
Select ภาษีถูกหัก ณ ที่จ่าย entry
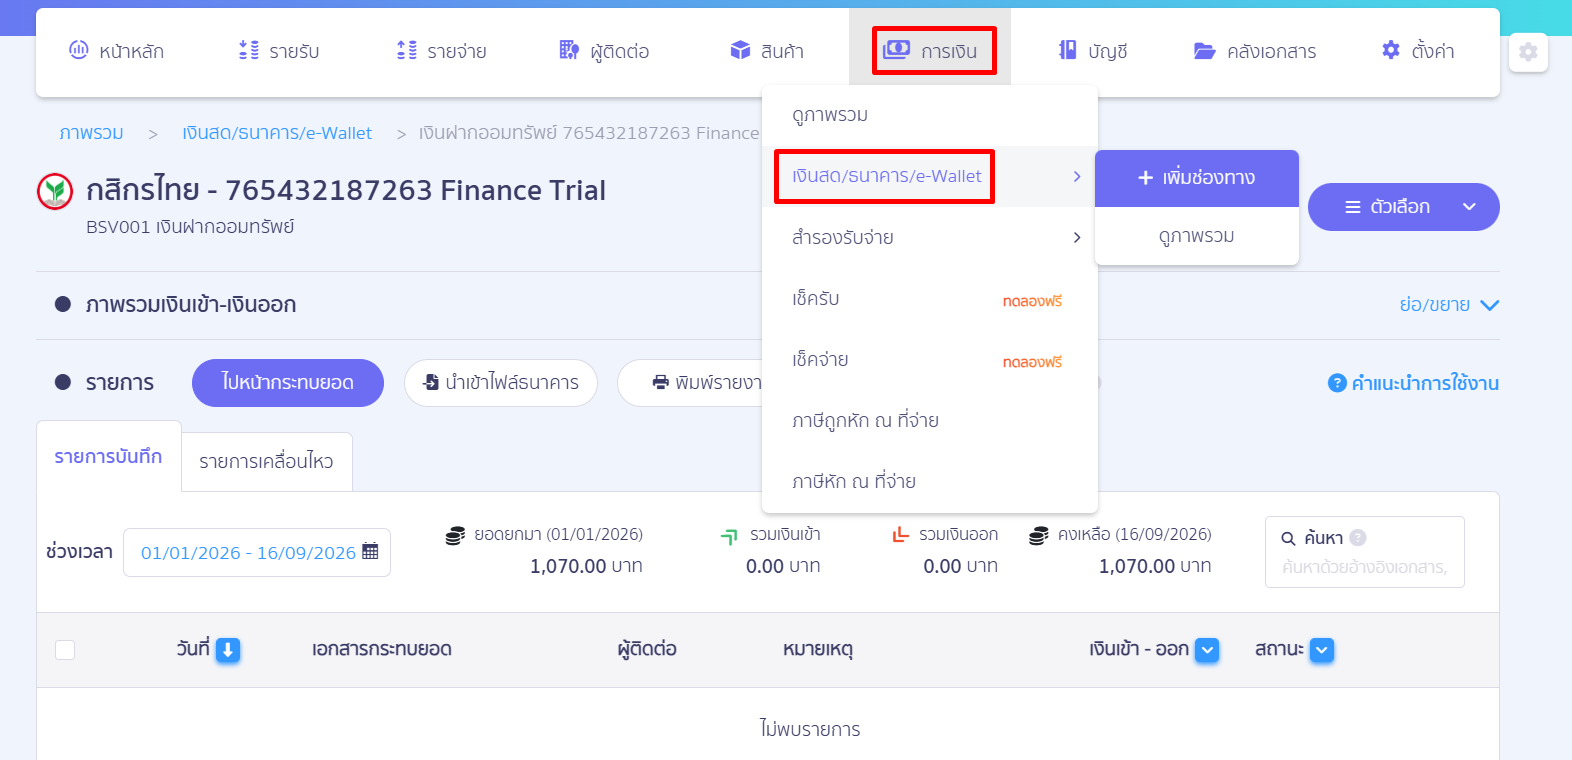point(930,421)
